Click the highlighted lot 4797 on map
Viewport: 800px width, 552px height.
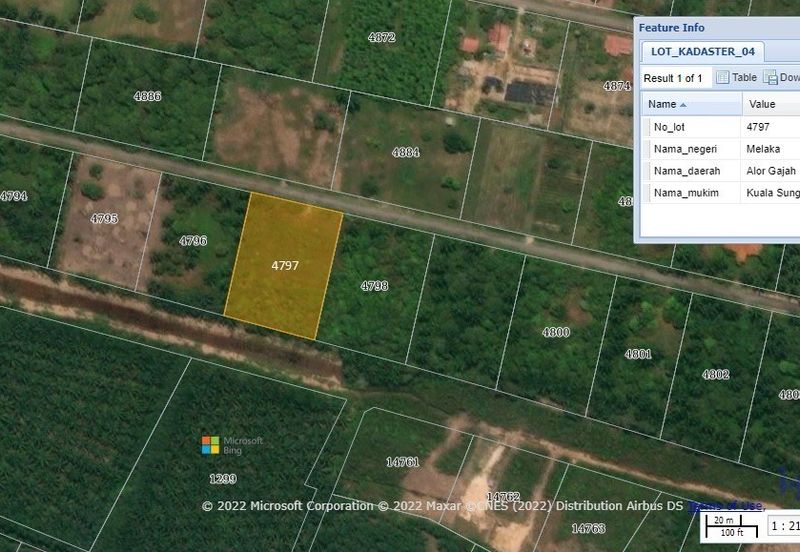point(285,265)
